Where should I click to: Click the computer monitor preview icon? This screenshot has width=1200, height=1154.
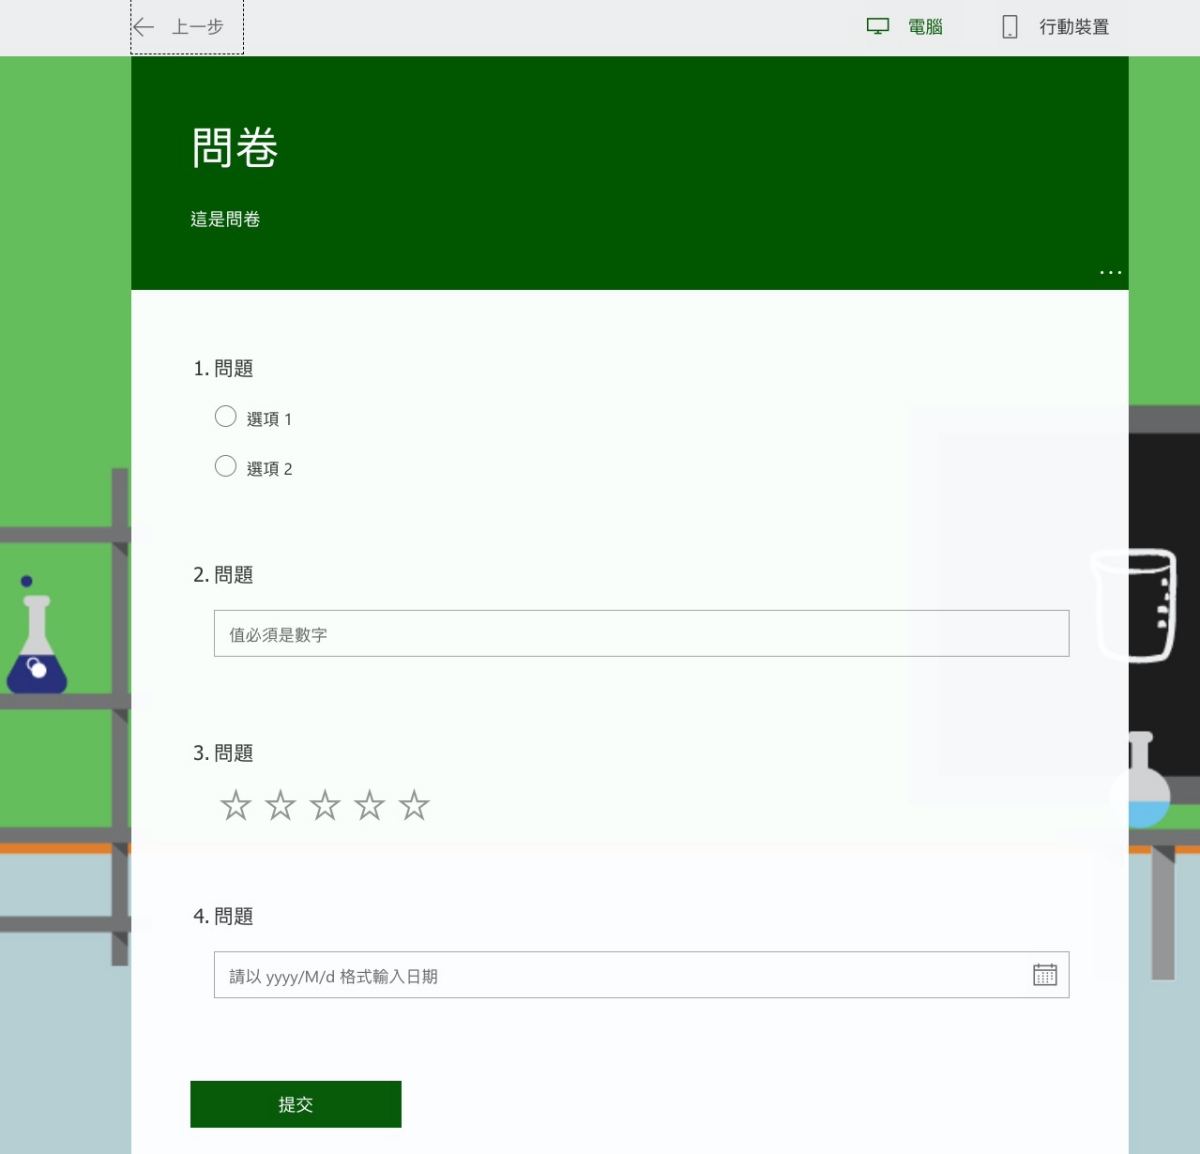click(x=877, y=27)
